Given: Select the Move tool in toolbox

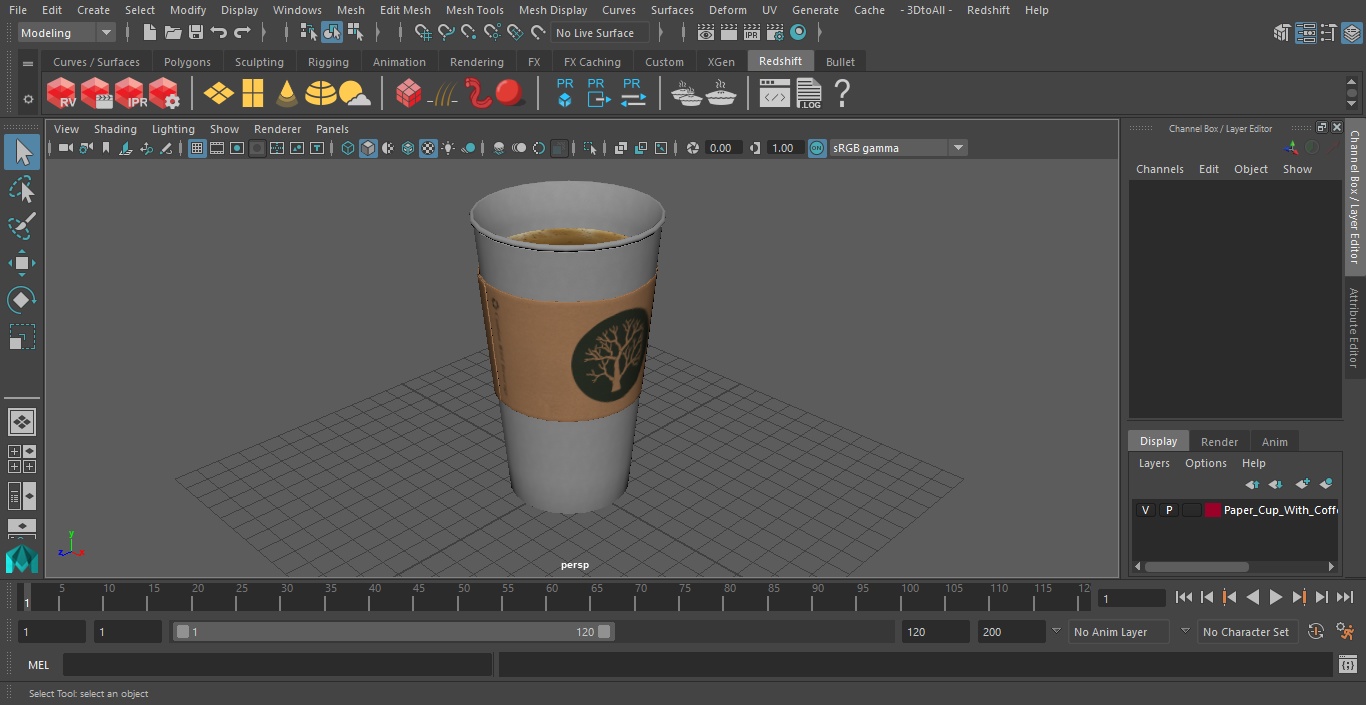Looking at the screenshot, I should tap(22, 263).
